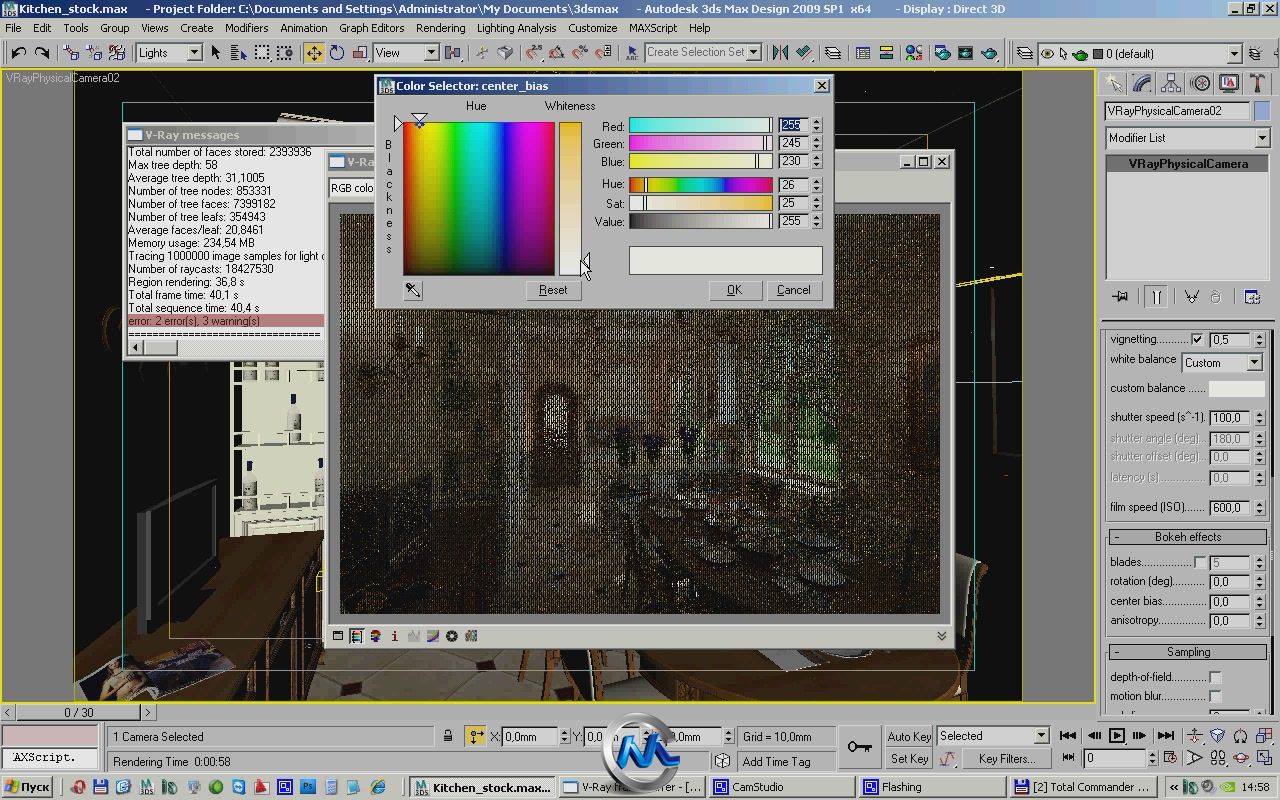Open the Lighting Analysis menu

click(516, 28)
